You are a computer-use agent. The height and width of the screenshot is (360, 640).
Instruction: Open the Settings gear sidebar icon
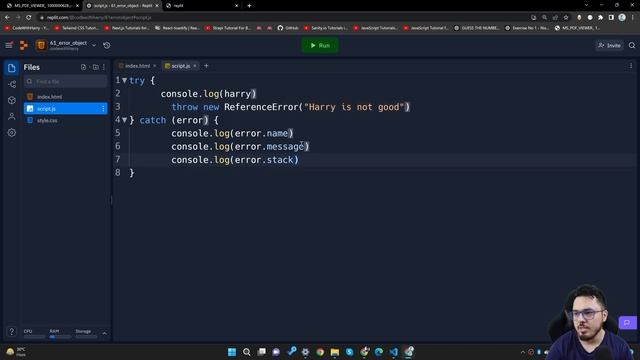11,133
